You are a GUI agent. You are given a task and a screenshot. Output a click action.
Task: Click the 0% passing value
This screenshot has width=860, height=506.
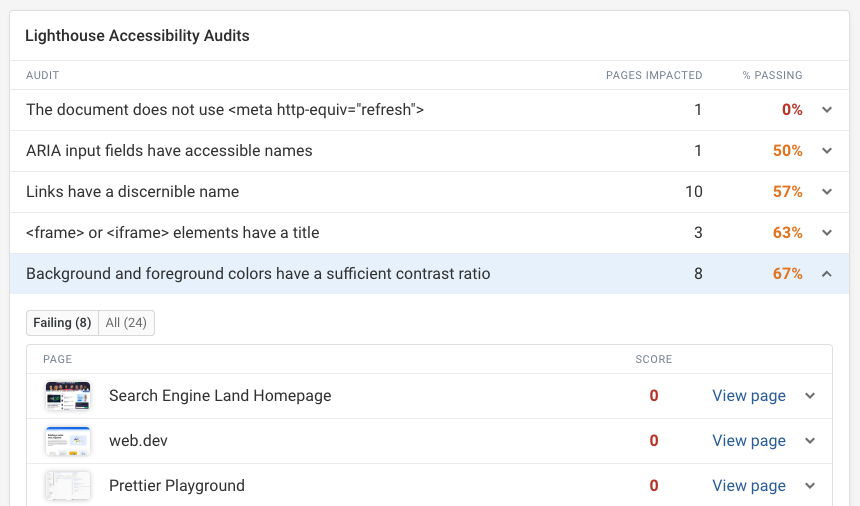pyautogui.click(x=792, y=110)
